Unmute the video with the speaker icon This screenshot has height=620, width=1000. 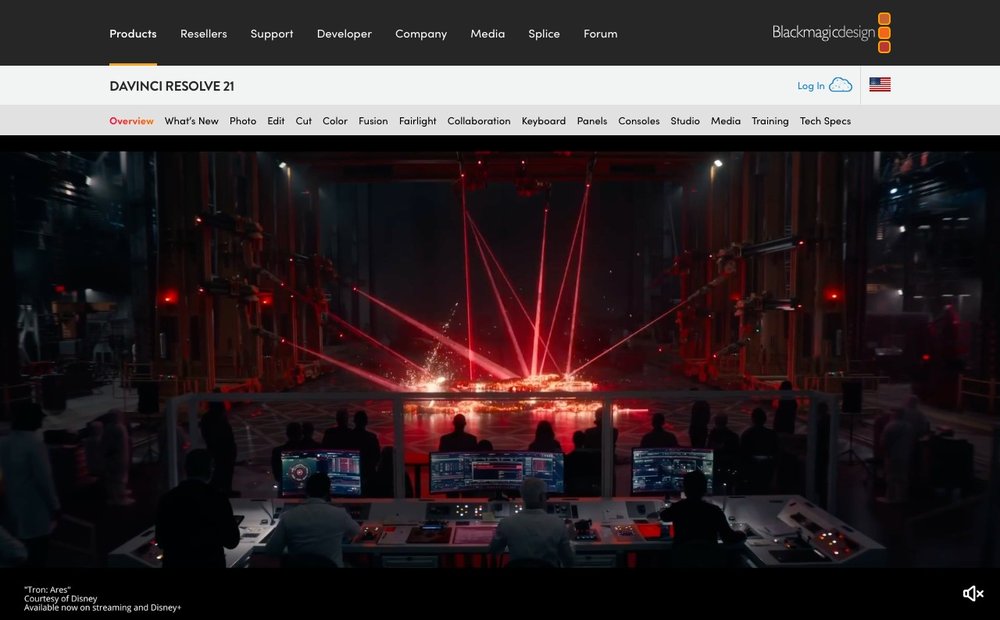973,593
